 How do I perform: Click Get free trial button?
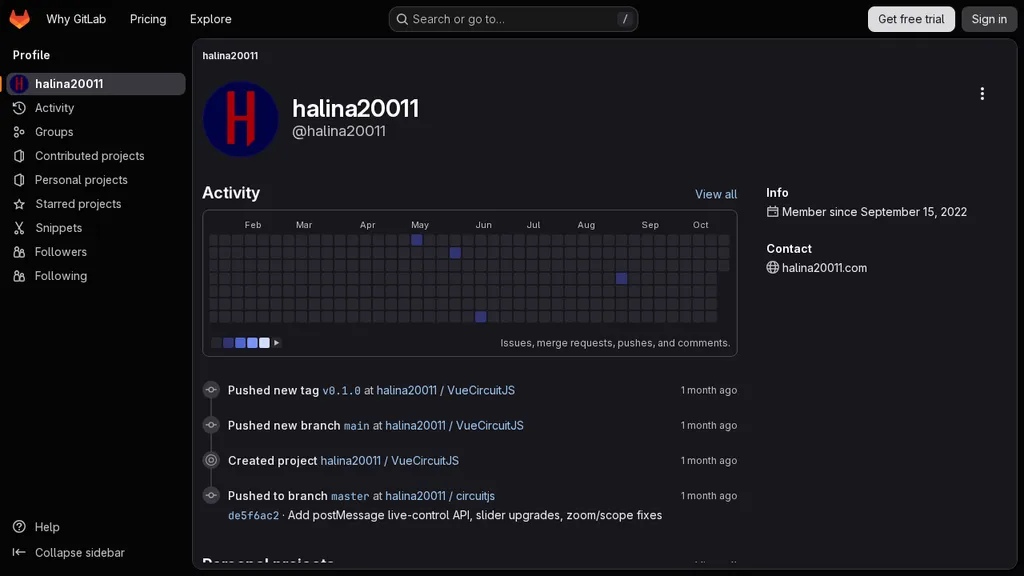tap(911, 19)
